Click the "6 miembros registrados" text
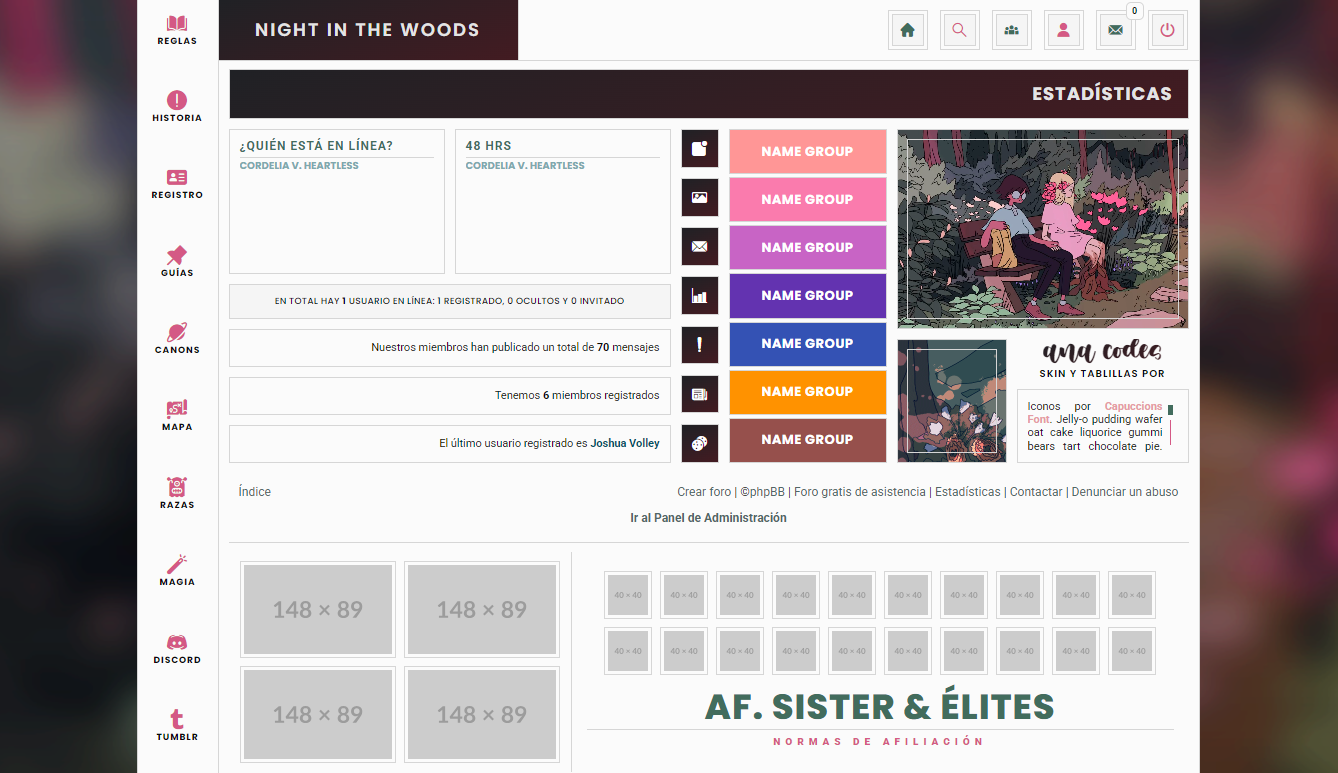This screenshot has height=773, width=1338. pyautogui.click(x=601, y=395)
